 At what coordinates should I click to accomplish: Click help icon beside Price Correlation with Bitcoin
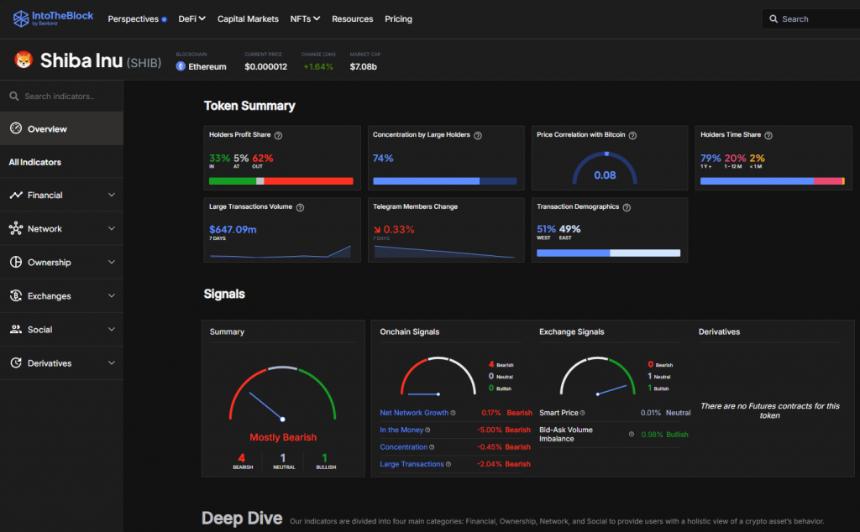[x=633, y=135]
